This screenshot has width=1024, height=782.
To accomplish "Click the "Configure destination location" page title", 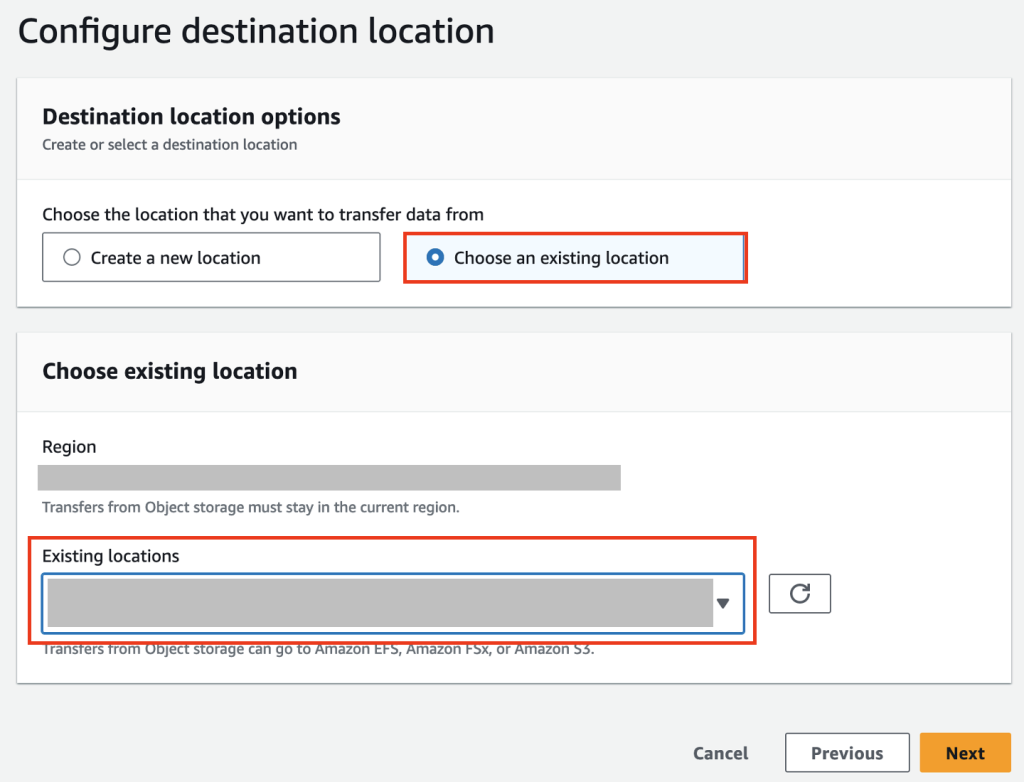I will [256, 31].
